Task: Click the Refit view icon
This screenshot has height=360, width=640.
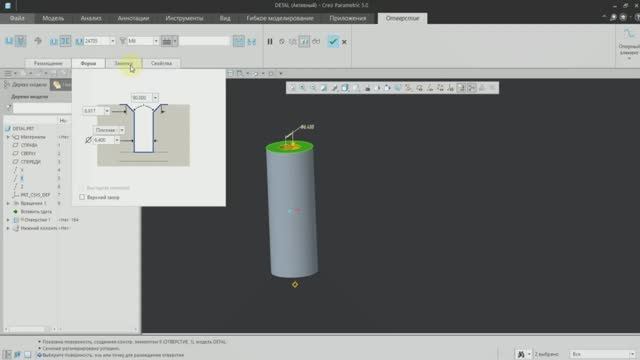Action: coord(292,88)
